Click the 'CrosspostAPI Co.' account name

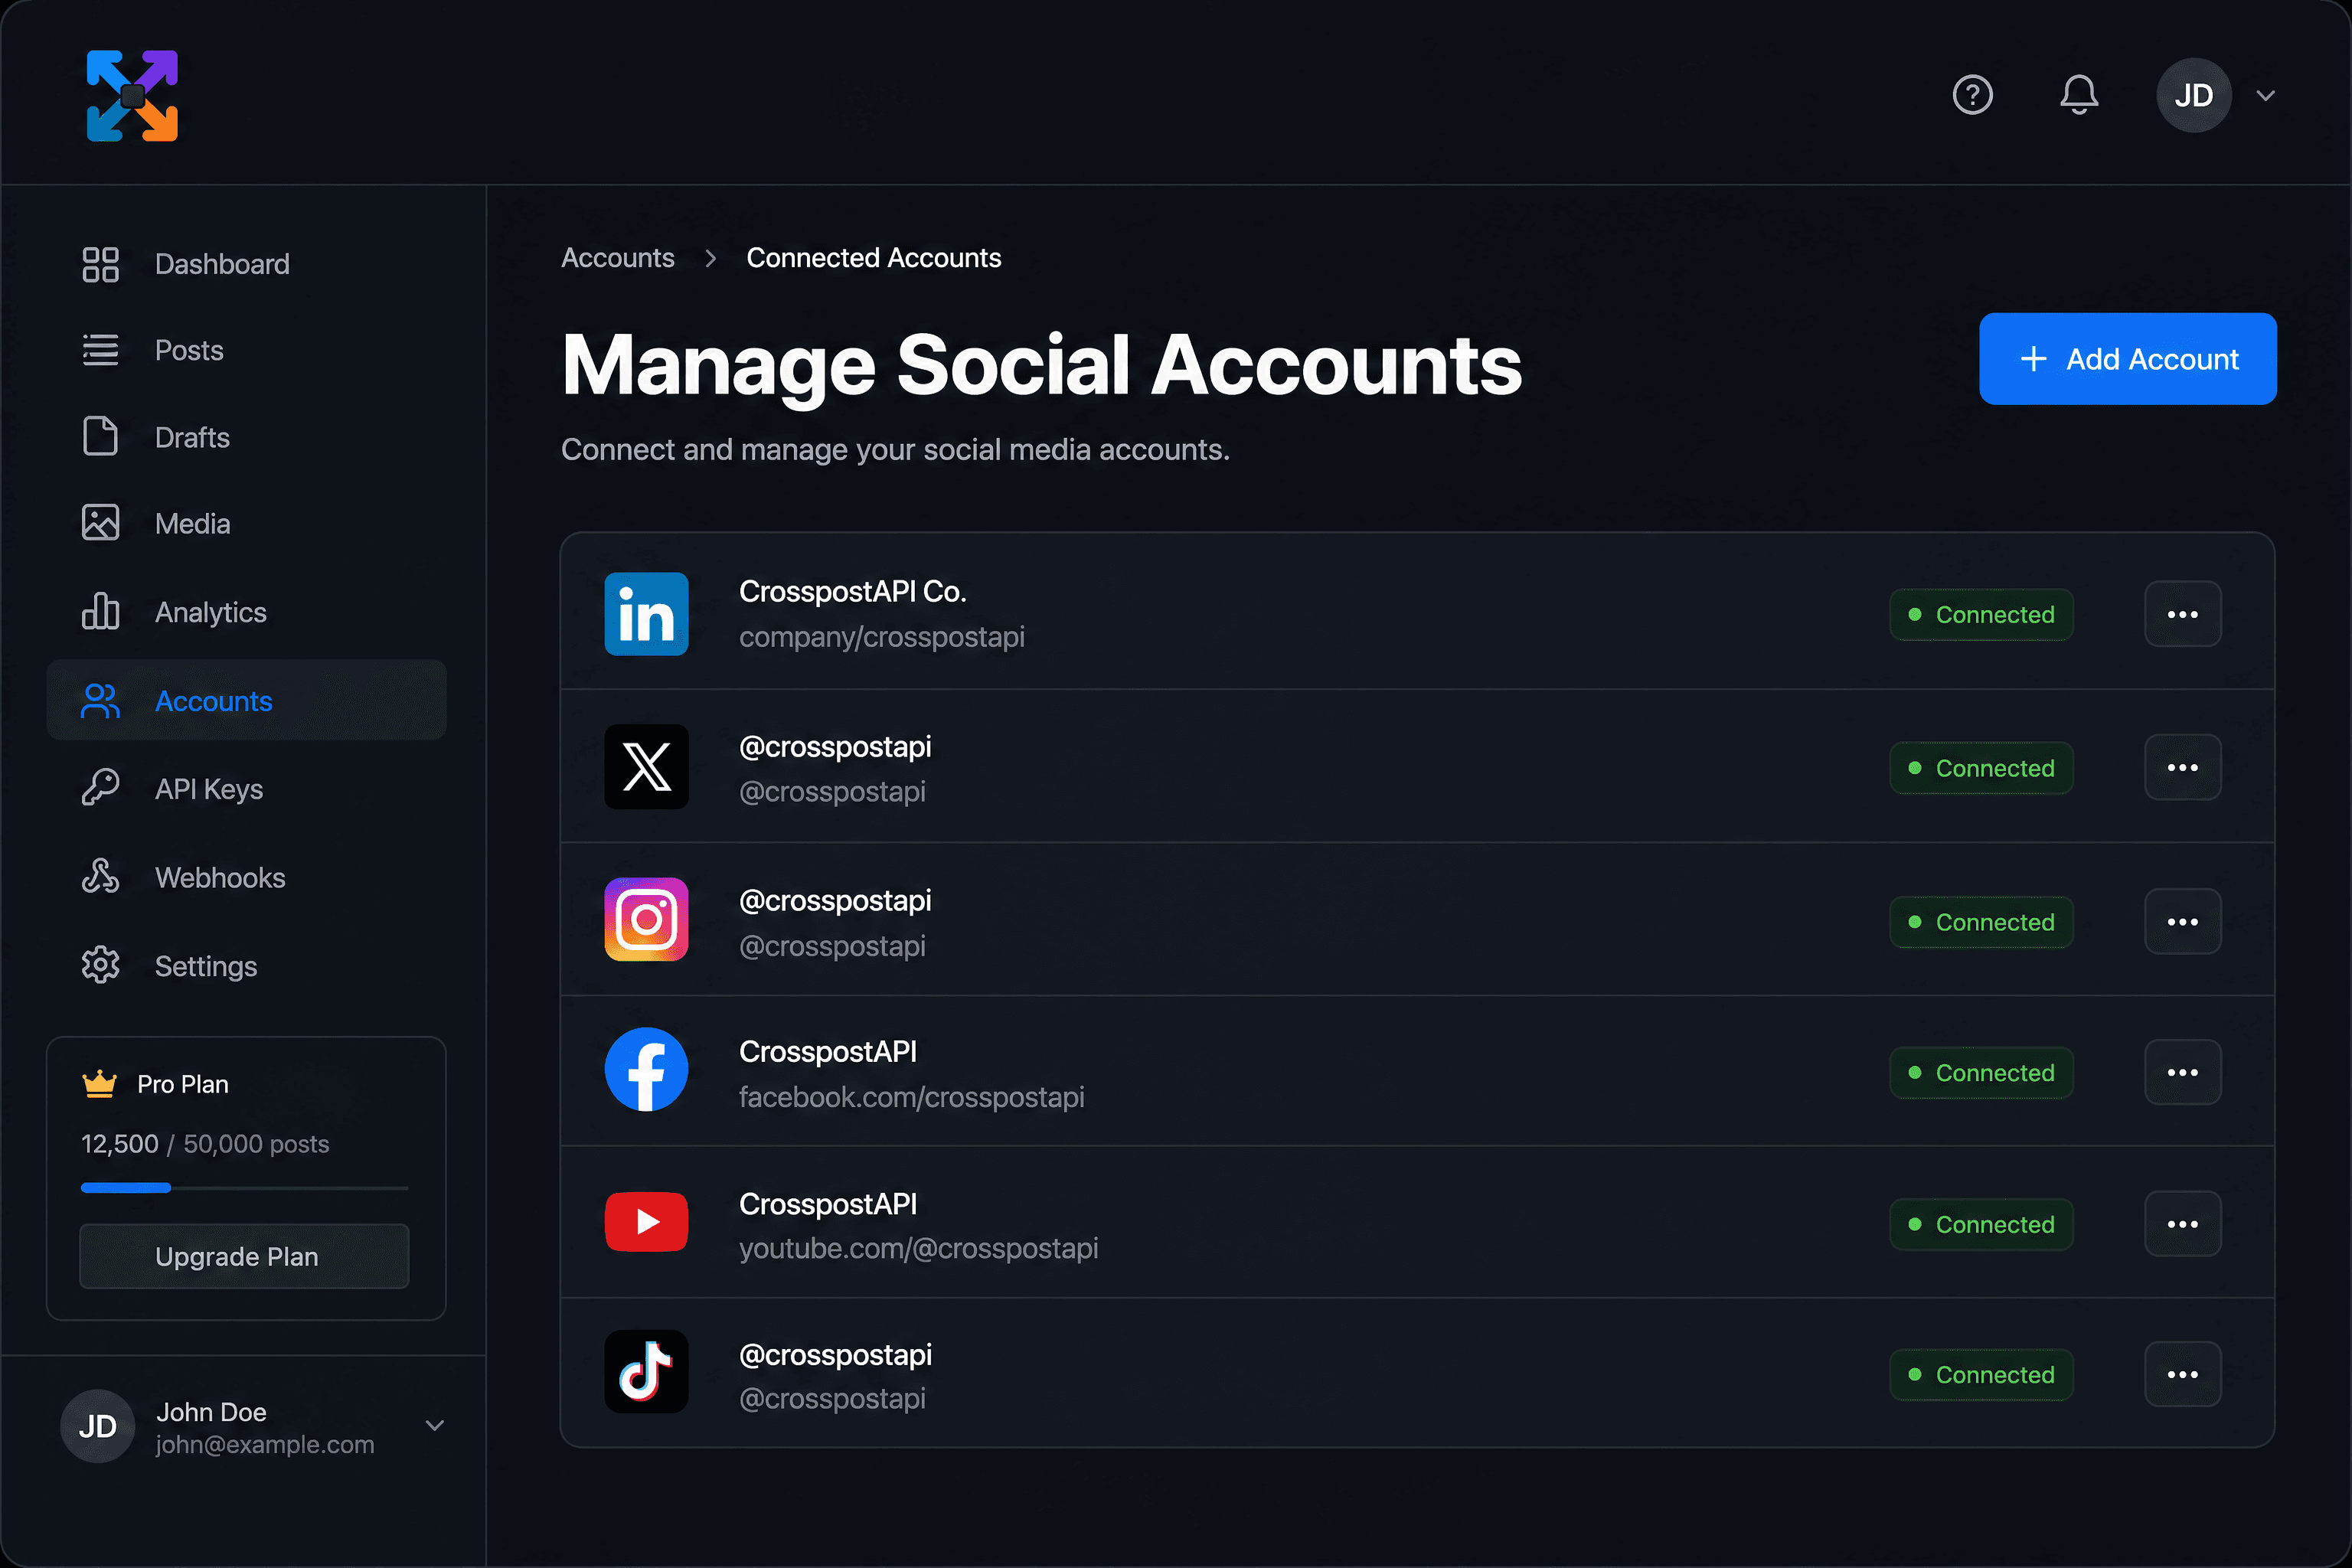852,591
